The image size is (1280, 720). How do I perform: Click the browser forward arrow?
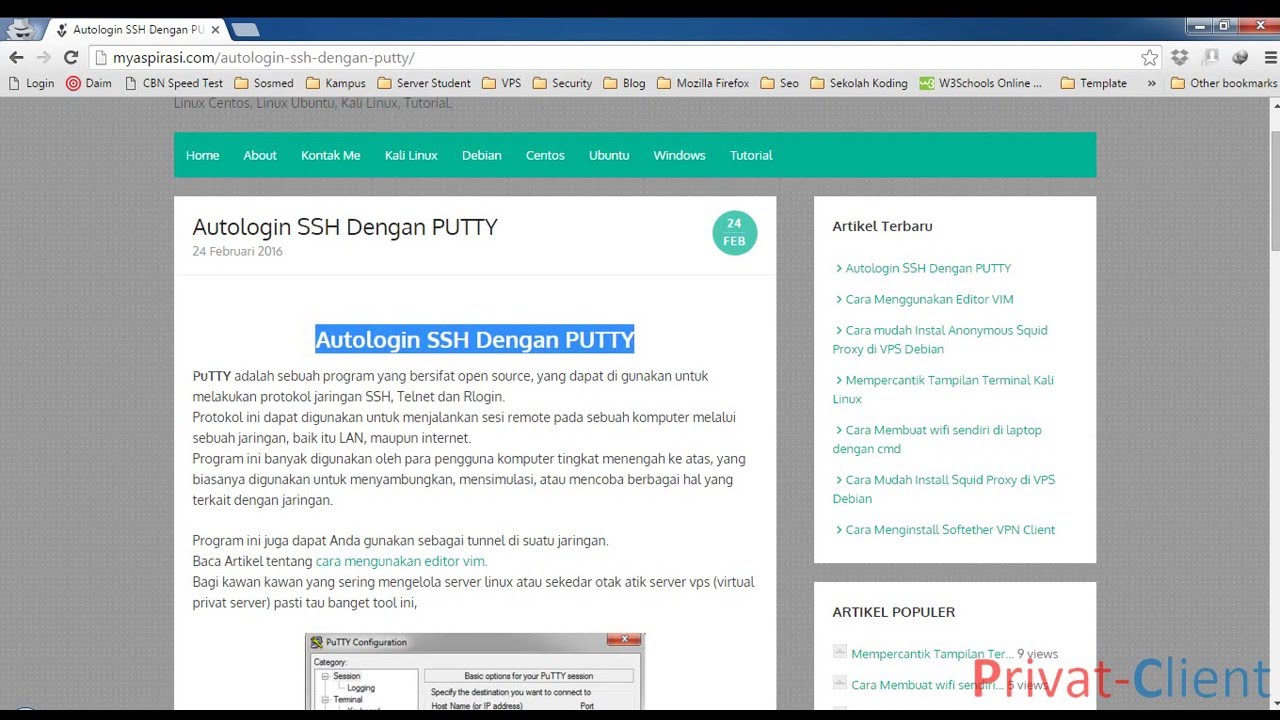coord(43,58)
